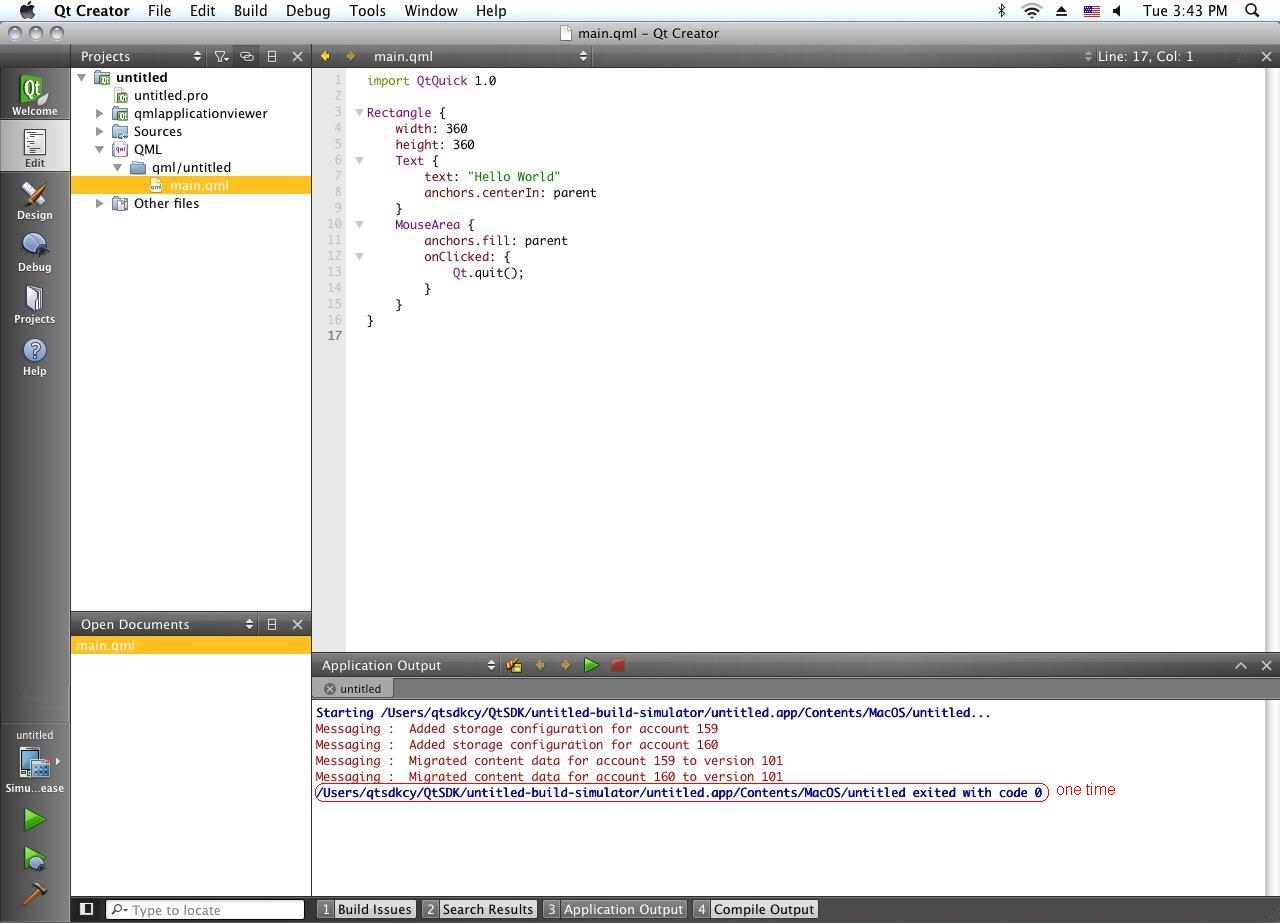Open the main.qml file selector dropdown

click(479, 56)
